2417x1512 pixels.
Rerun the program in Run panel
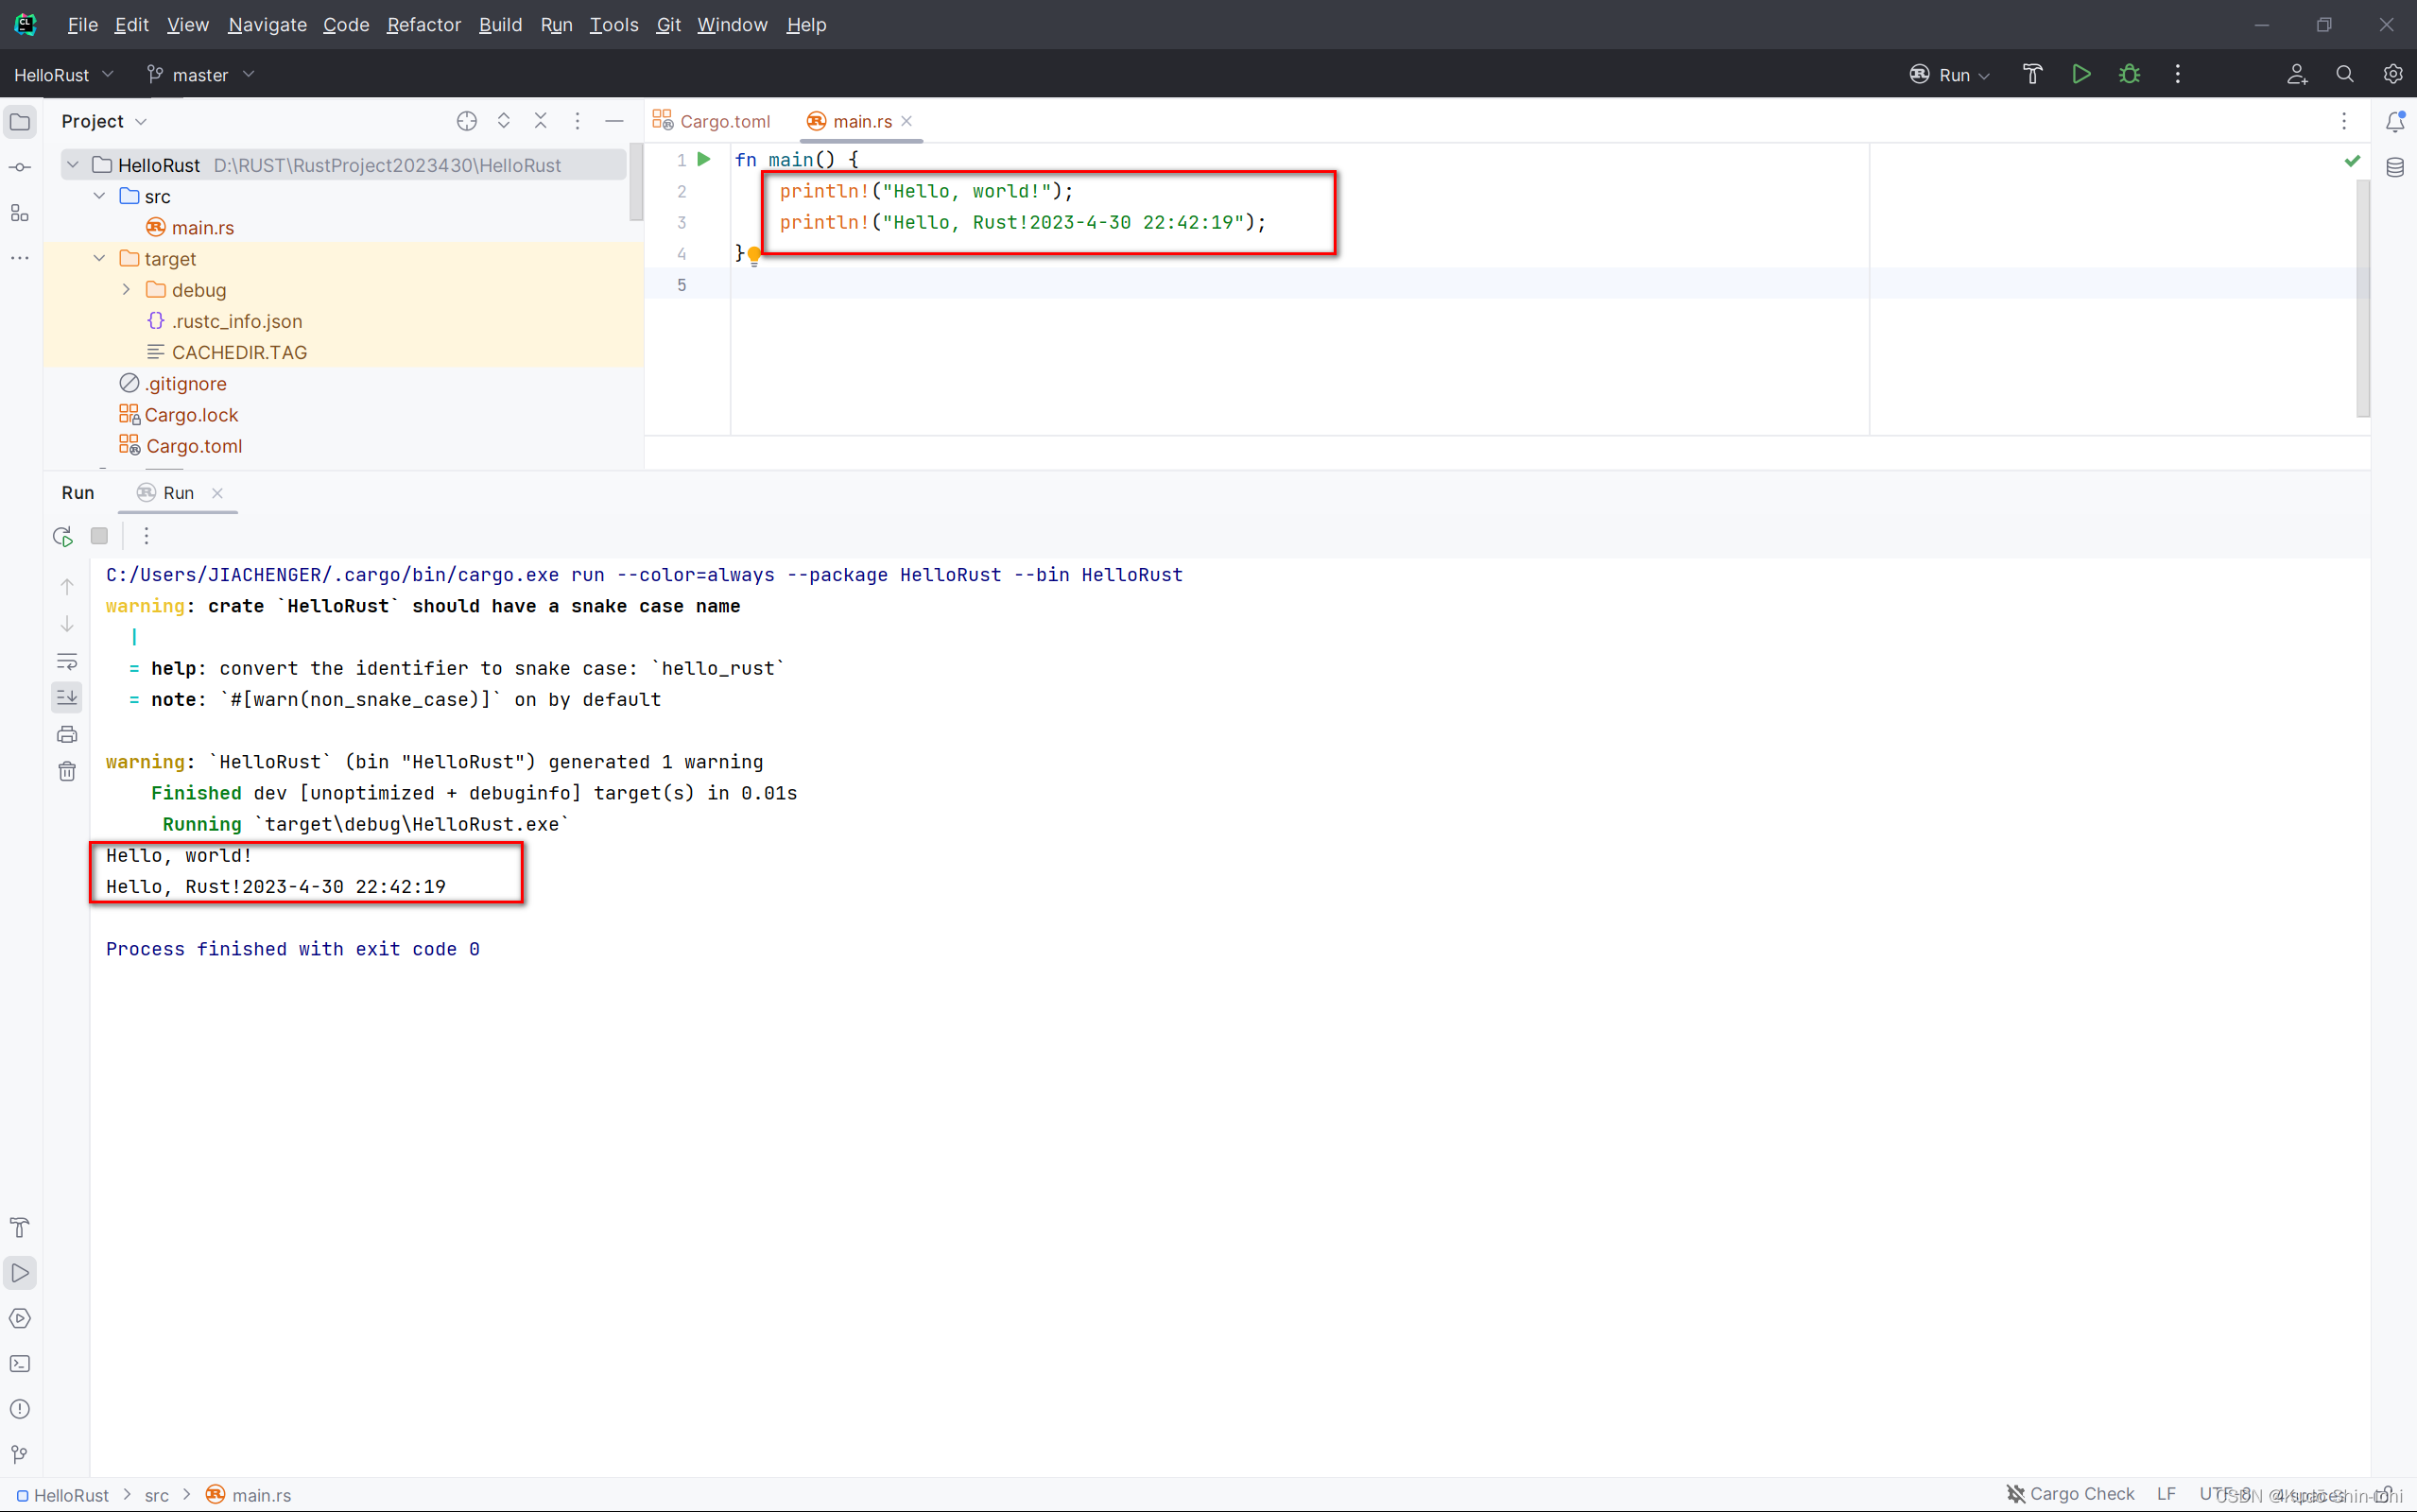(63, 536)
